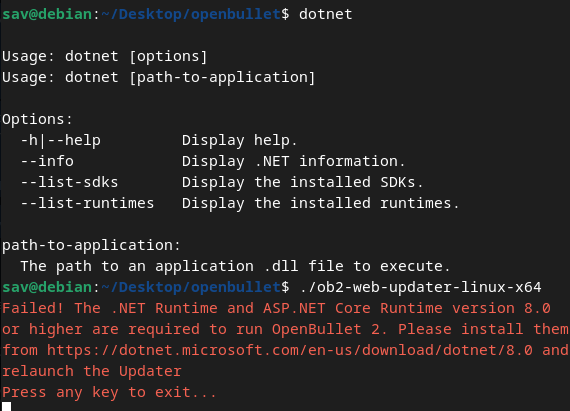The width and height of the screenshot is (570, 411).
Task: Click the 'Failed!' error word
Action: click(33, 308)
